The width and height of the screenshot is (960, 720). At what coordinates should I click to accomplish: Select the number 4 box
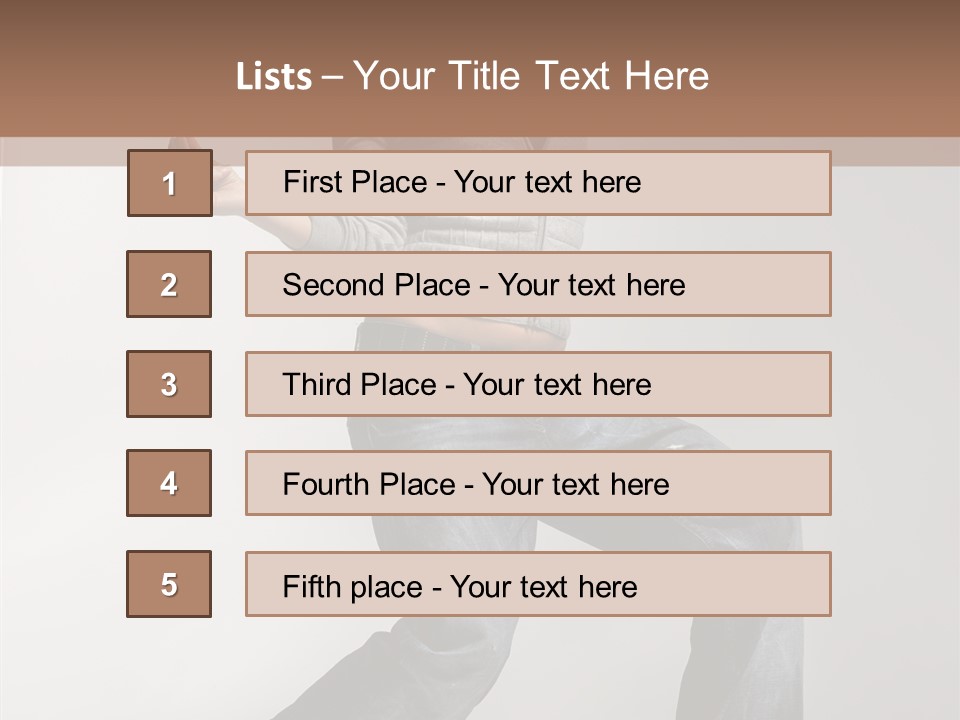pos(169,483)
